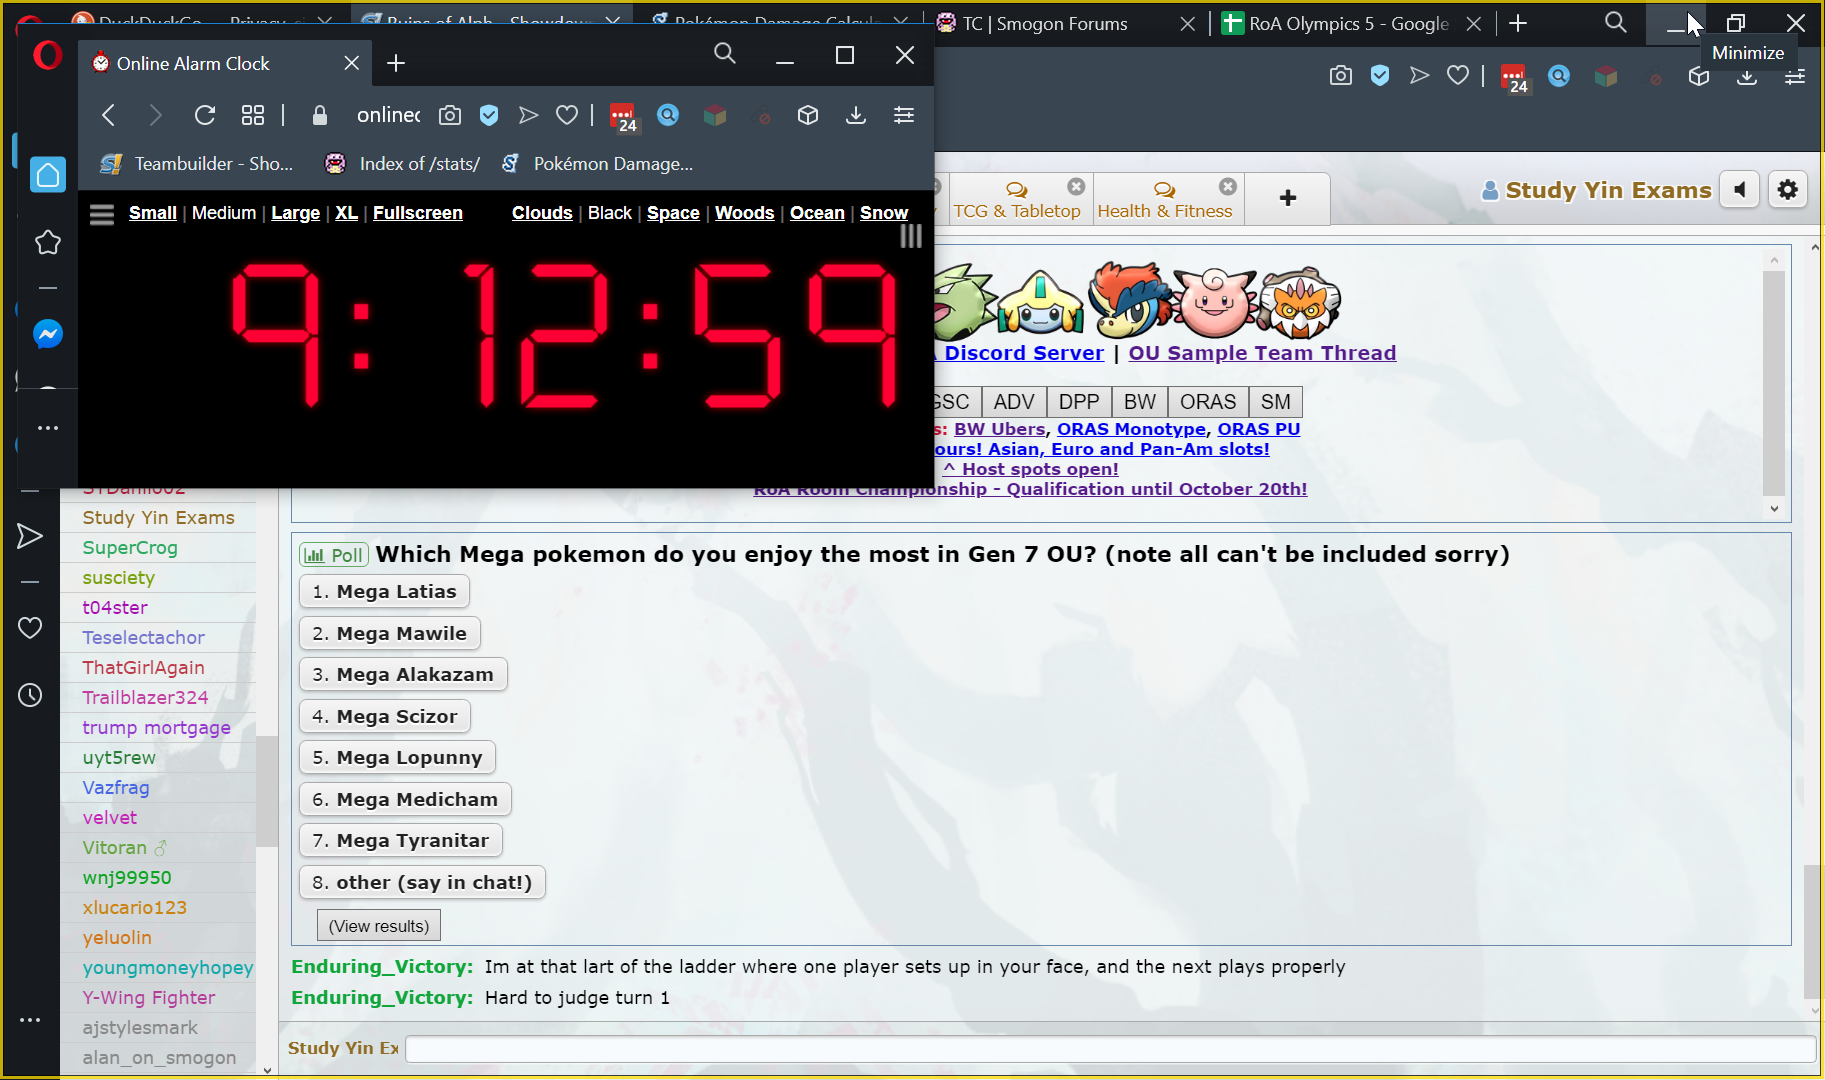This screenshot has height=1080, width=1825.
Task: Click sidebar three-dots menu near Messenger
Action: (x=48, y=427)
